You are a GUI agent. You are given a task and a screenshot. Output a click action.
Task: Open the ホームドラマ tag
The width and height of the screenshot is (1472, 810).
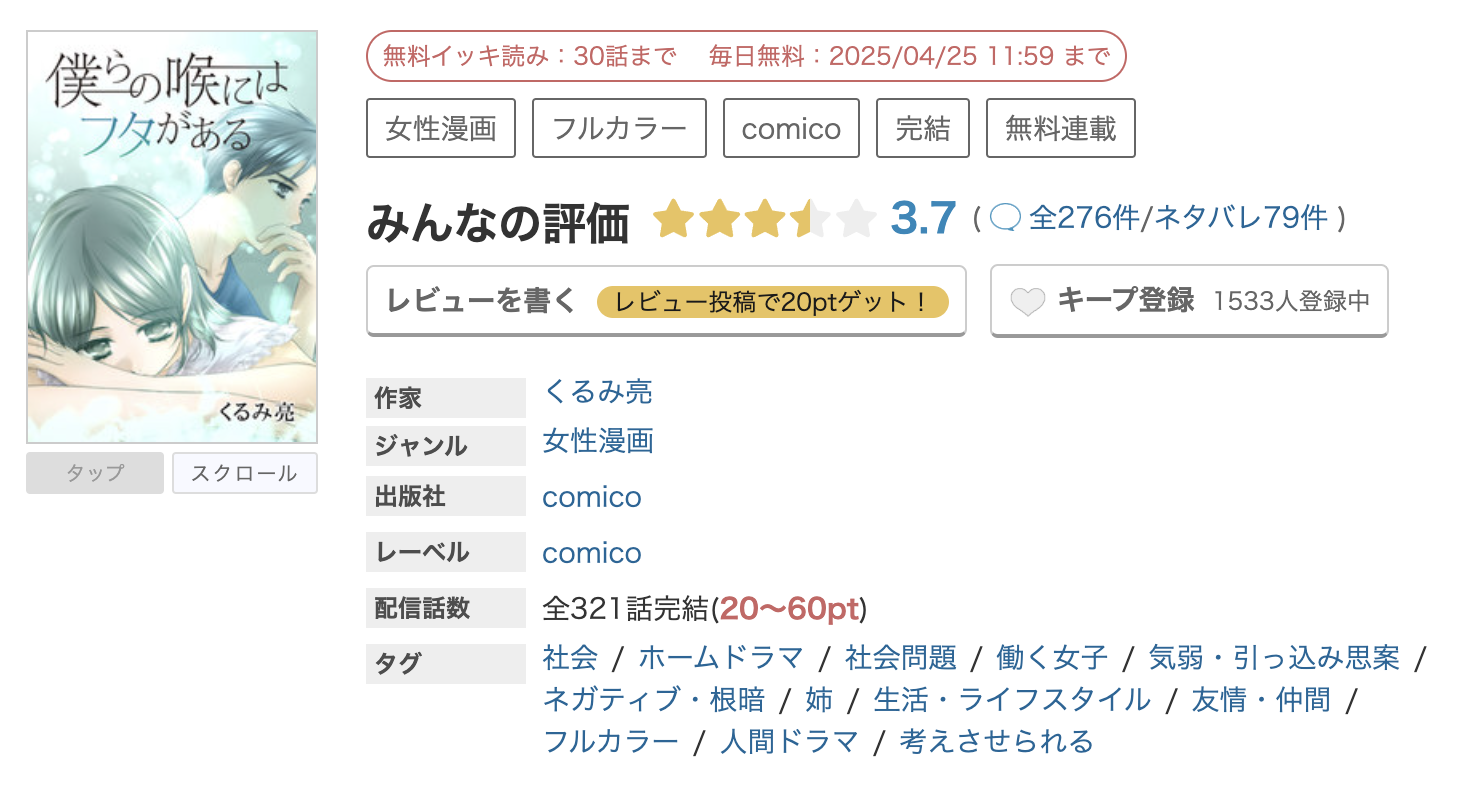(x=722, y=658)
